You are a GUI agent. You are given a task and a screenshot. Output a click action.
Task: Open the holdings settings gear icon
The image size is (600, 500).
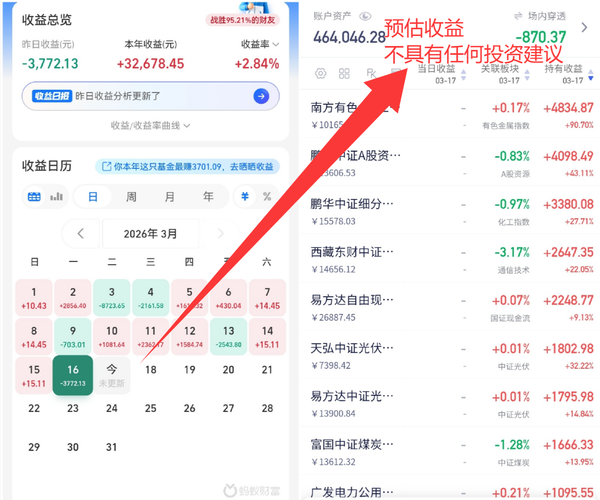click(321, 73)
